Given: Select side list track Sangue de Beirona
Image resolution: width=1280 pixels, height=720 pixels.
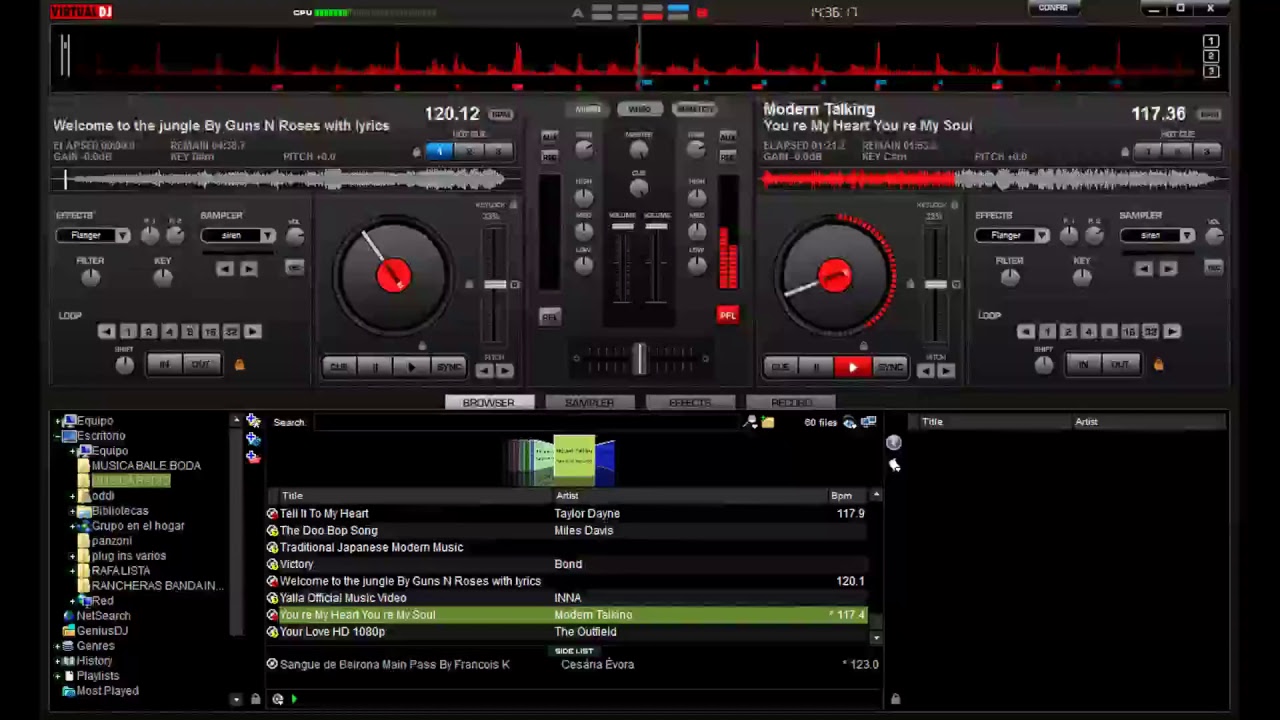Looking at the screenshot, I should tap(572, 664).
